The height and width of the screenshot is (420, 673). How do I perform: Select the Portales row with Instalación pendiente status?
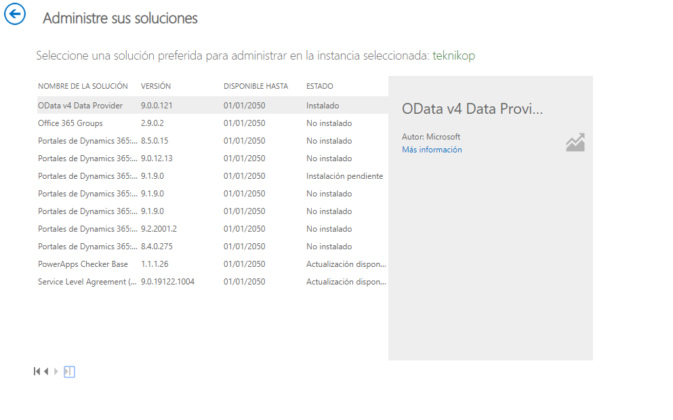[x=212, y=176]
